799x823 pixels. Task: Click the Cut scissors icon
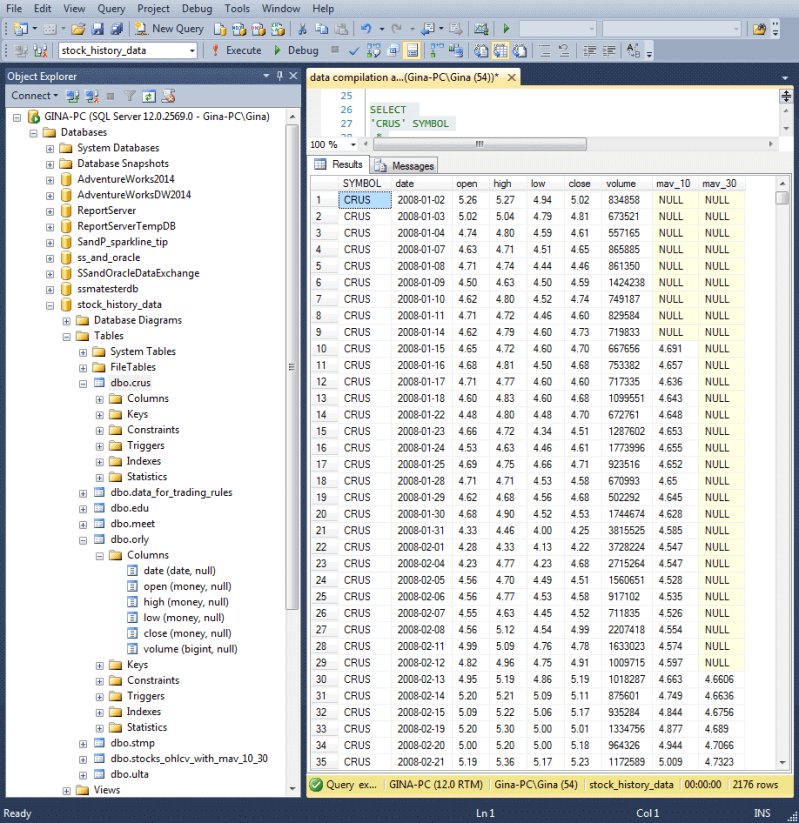(303, 29)
